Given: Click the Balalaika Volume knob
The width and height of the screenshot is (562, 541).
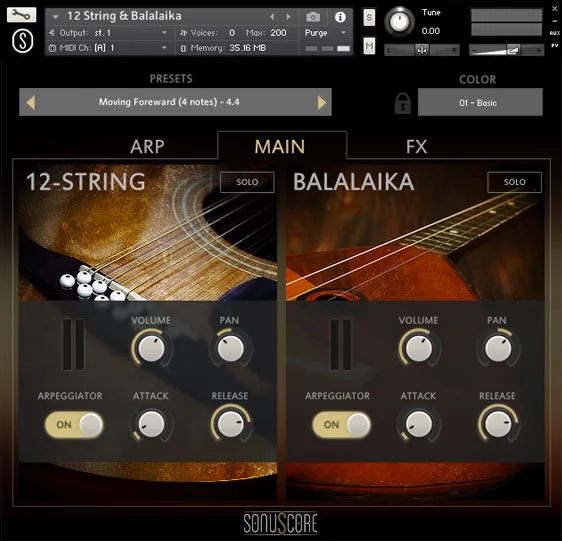Looking at the screenshot, I should coord(419,348).
